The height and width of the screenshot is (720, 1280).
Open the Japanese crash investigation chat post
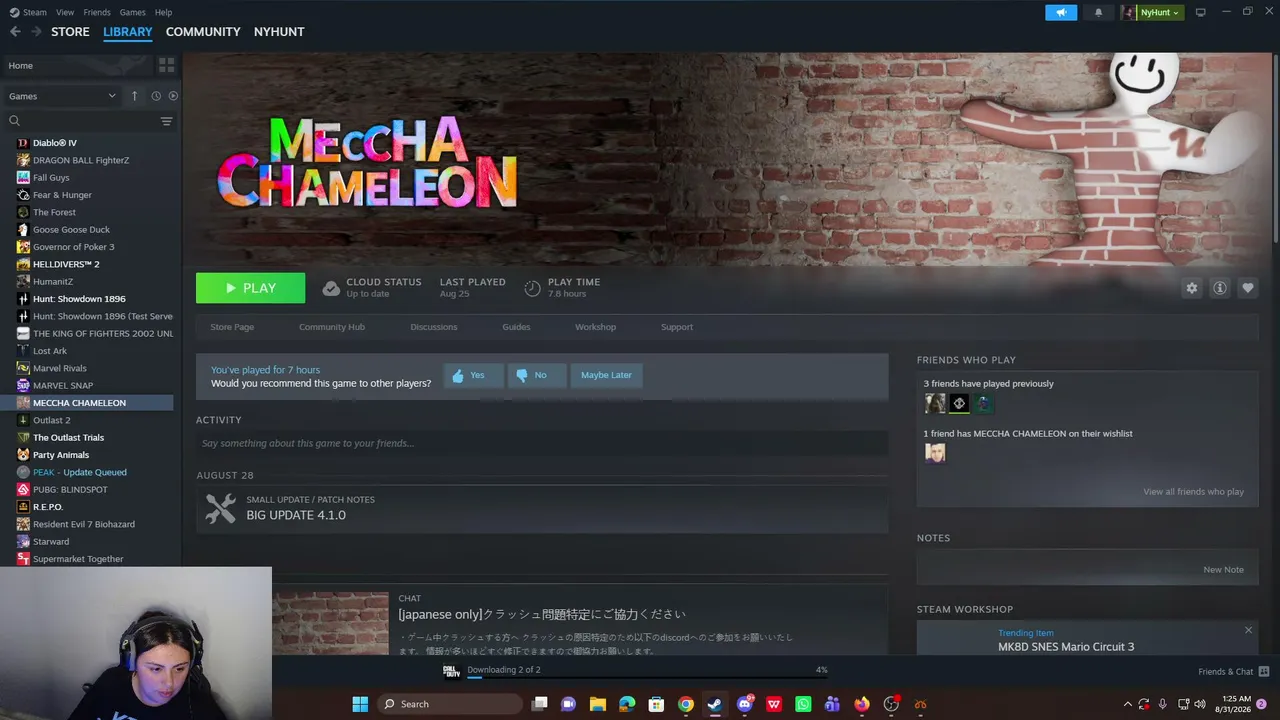(542, 614)
